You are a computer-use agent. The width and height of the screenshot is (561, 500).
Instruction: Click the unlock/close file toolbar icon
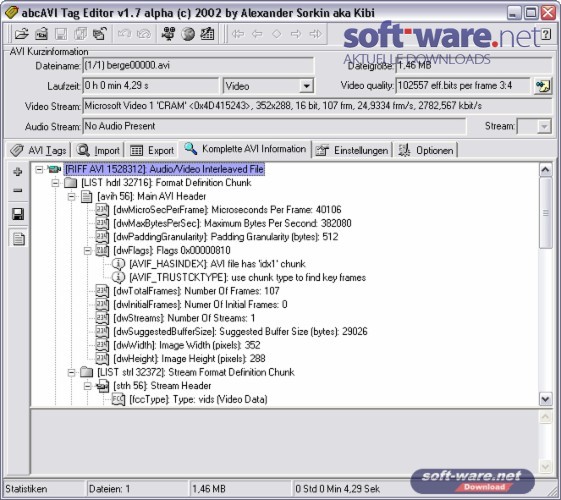99,34
